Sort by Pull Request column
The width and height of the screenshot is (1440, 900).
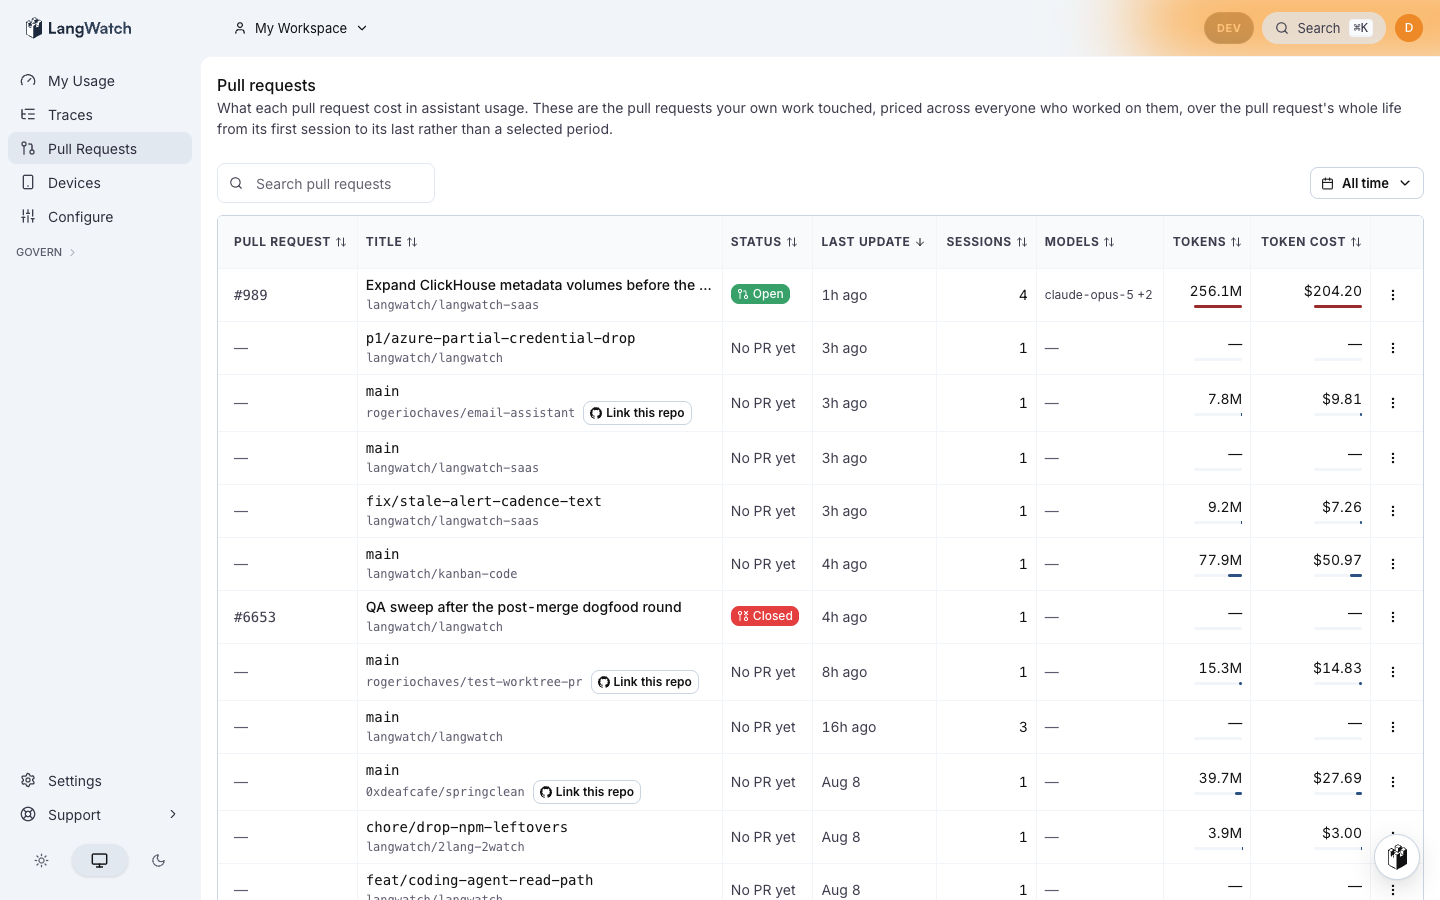tap(290, 242)
